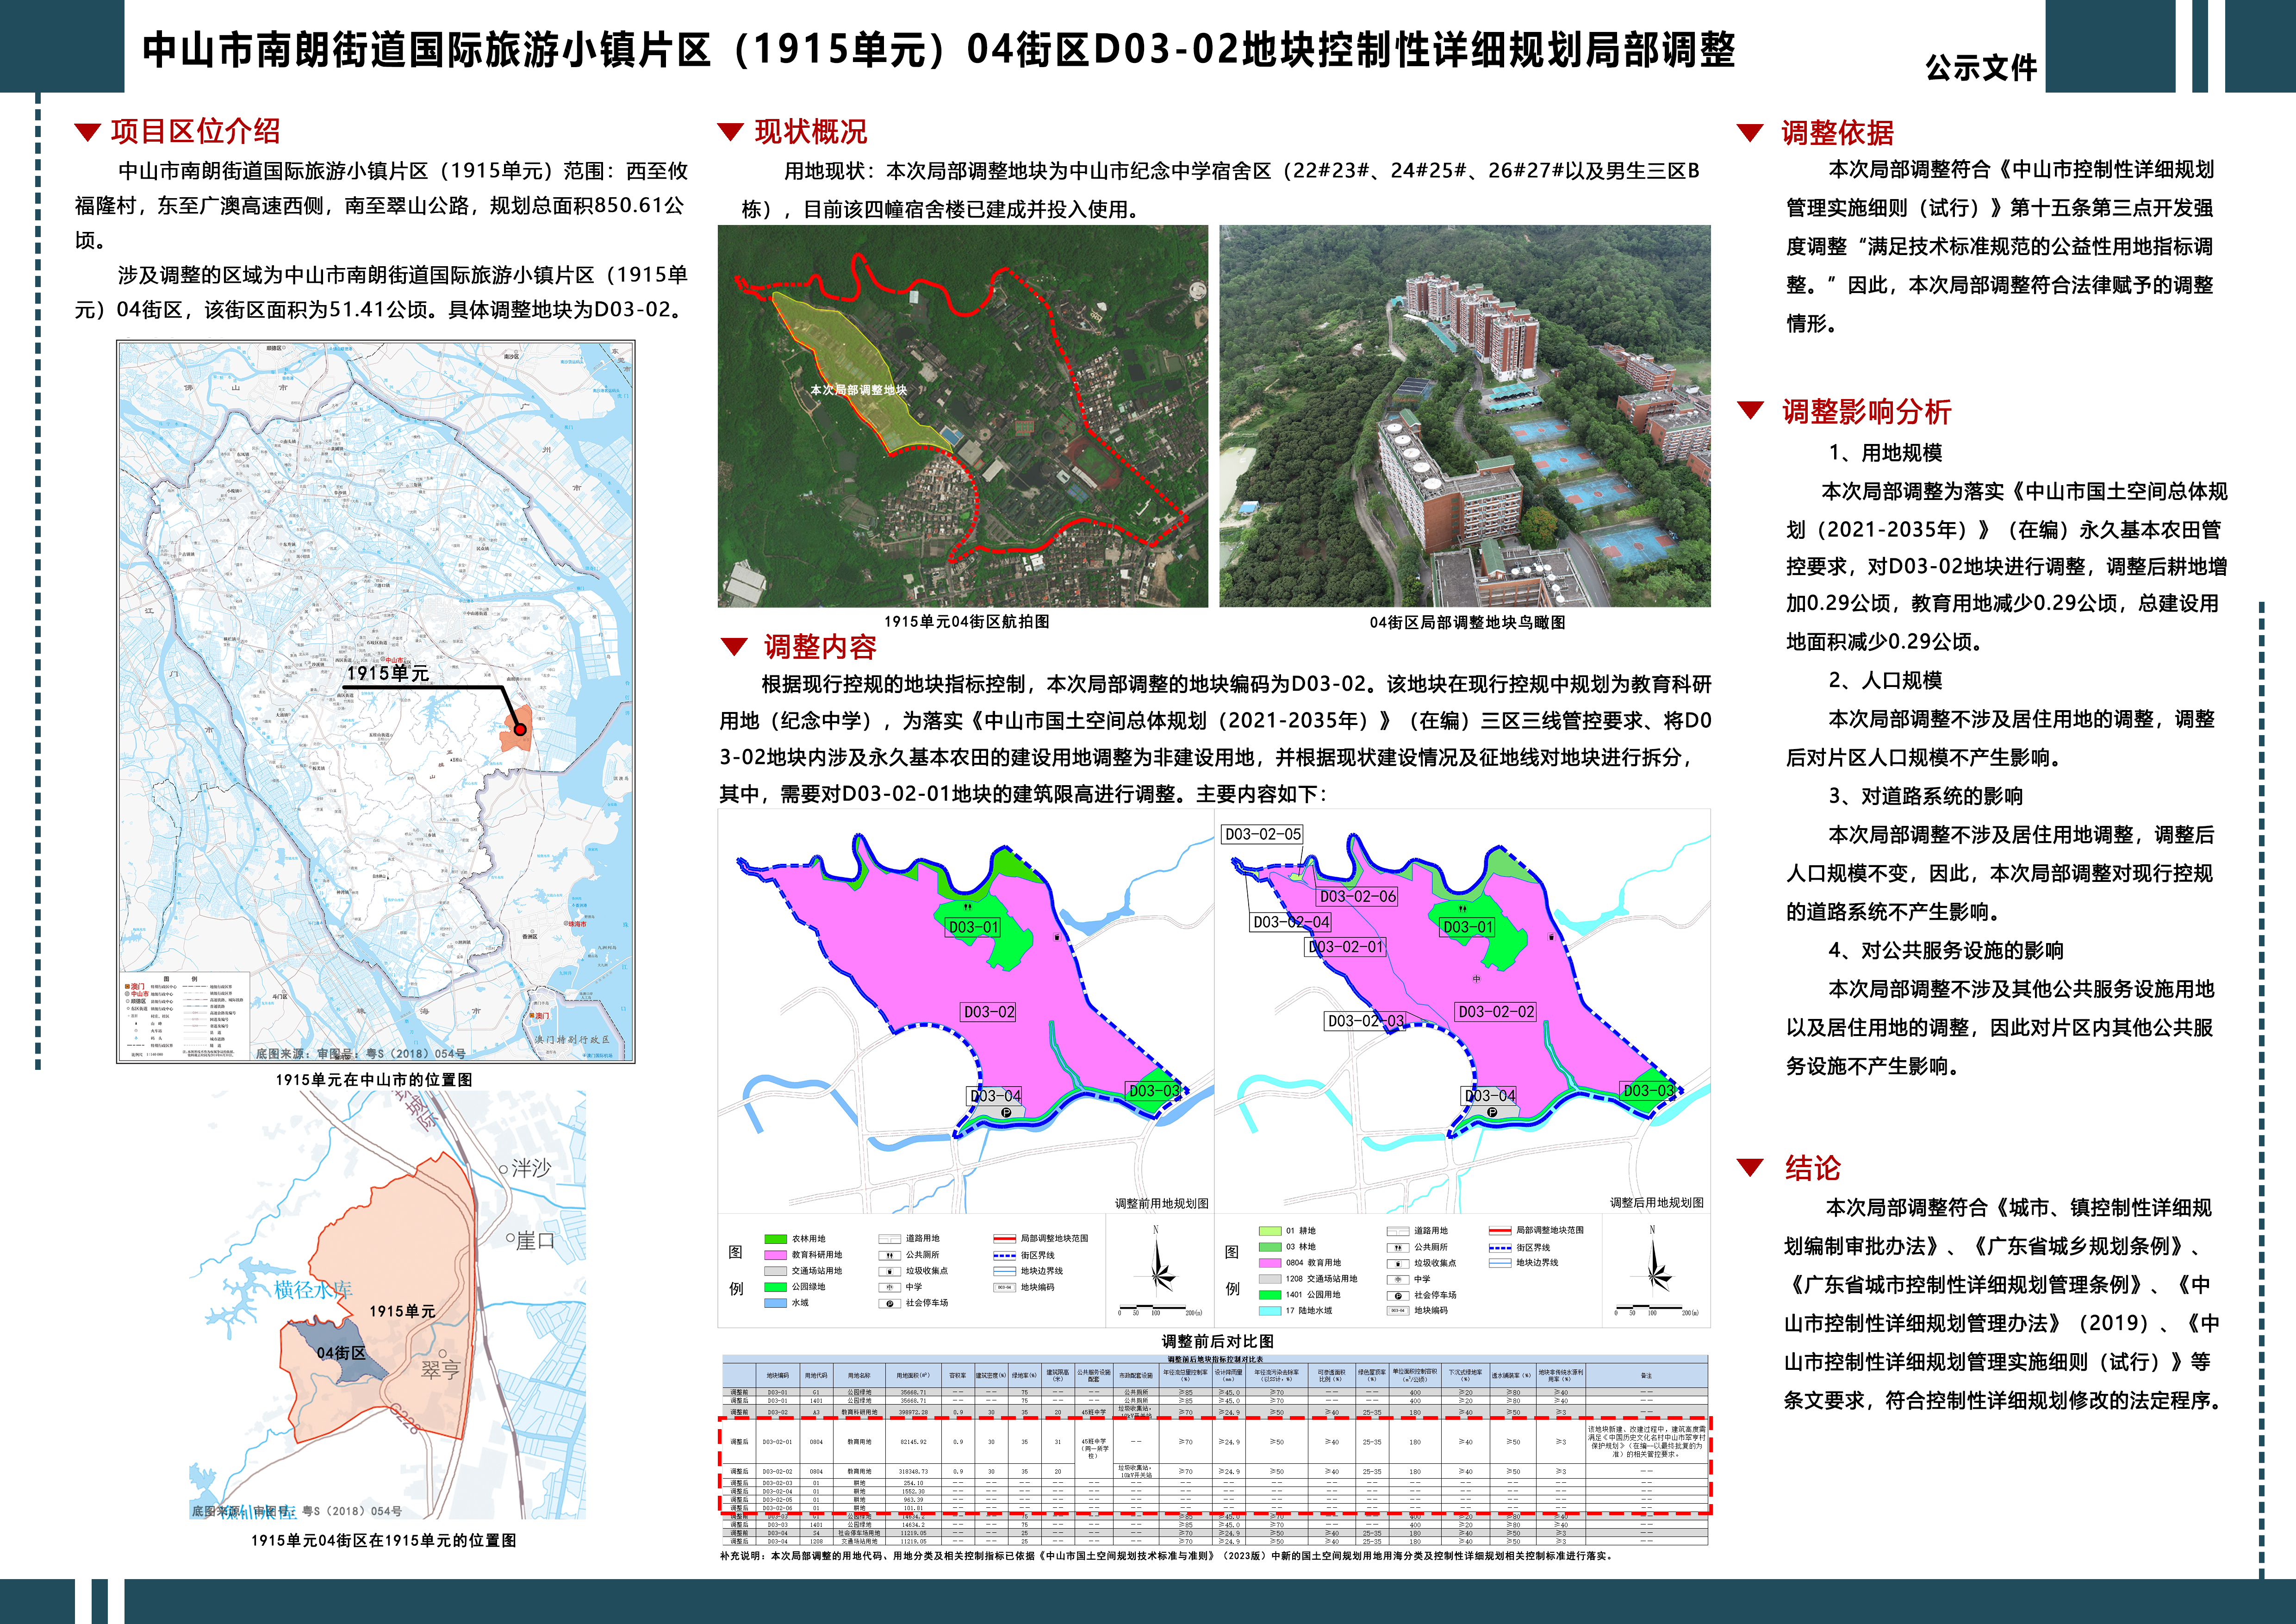Click the red-dot 1915单元 location marker on the Zhongshan map
Viewport: 2296px width, 1624px height.
tap(520, 729)
